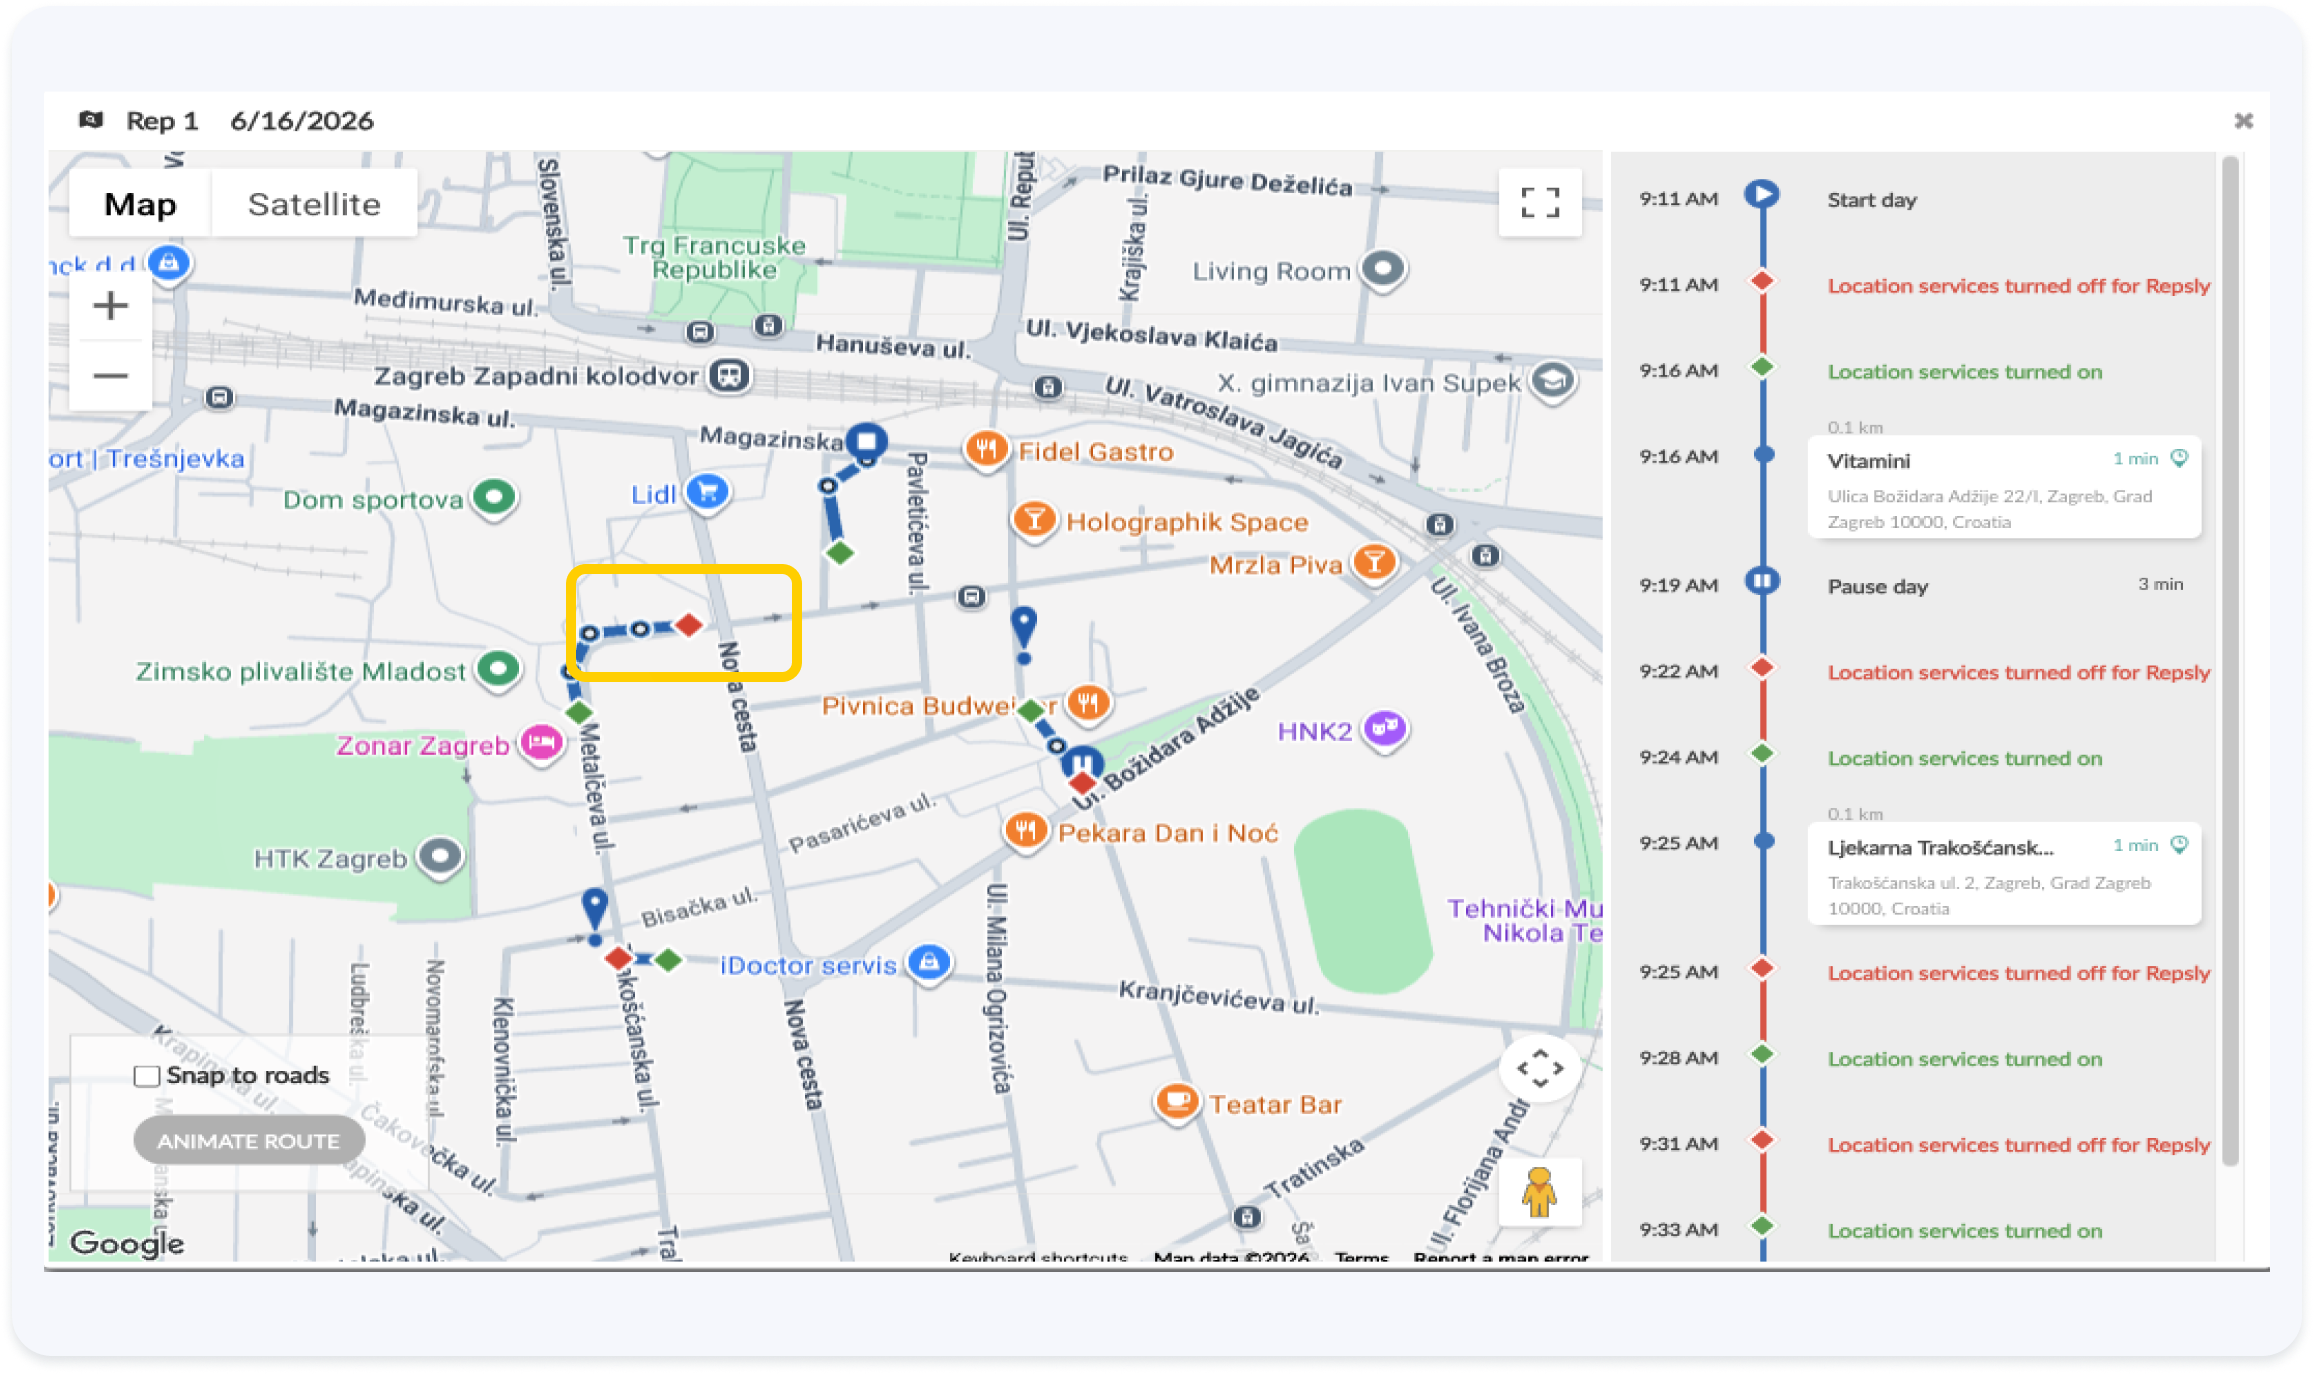Select the iDoctor servis marker

[929, 963]
